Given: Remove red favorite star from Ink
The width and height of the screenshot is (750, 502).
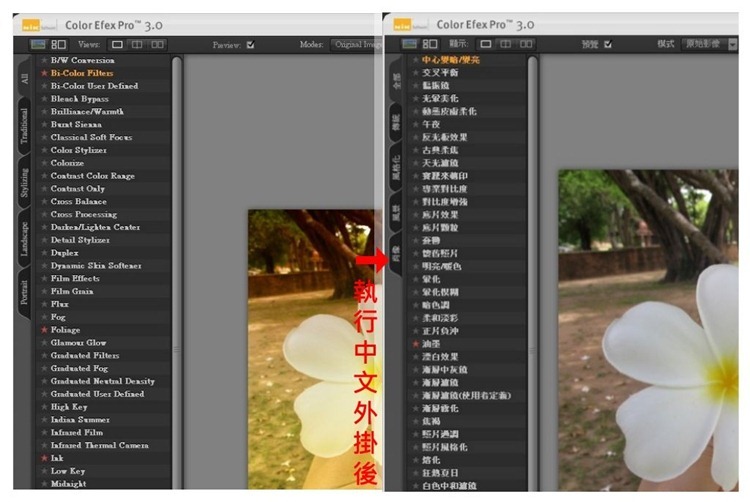Looking at the screenshot, I should point(44,458).
